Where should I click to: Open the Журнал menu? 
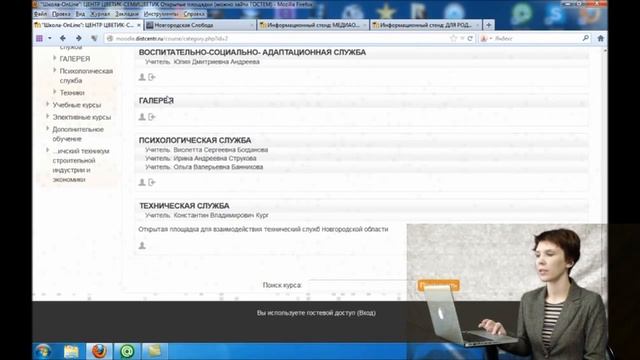click(x=100, y=14)
